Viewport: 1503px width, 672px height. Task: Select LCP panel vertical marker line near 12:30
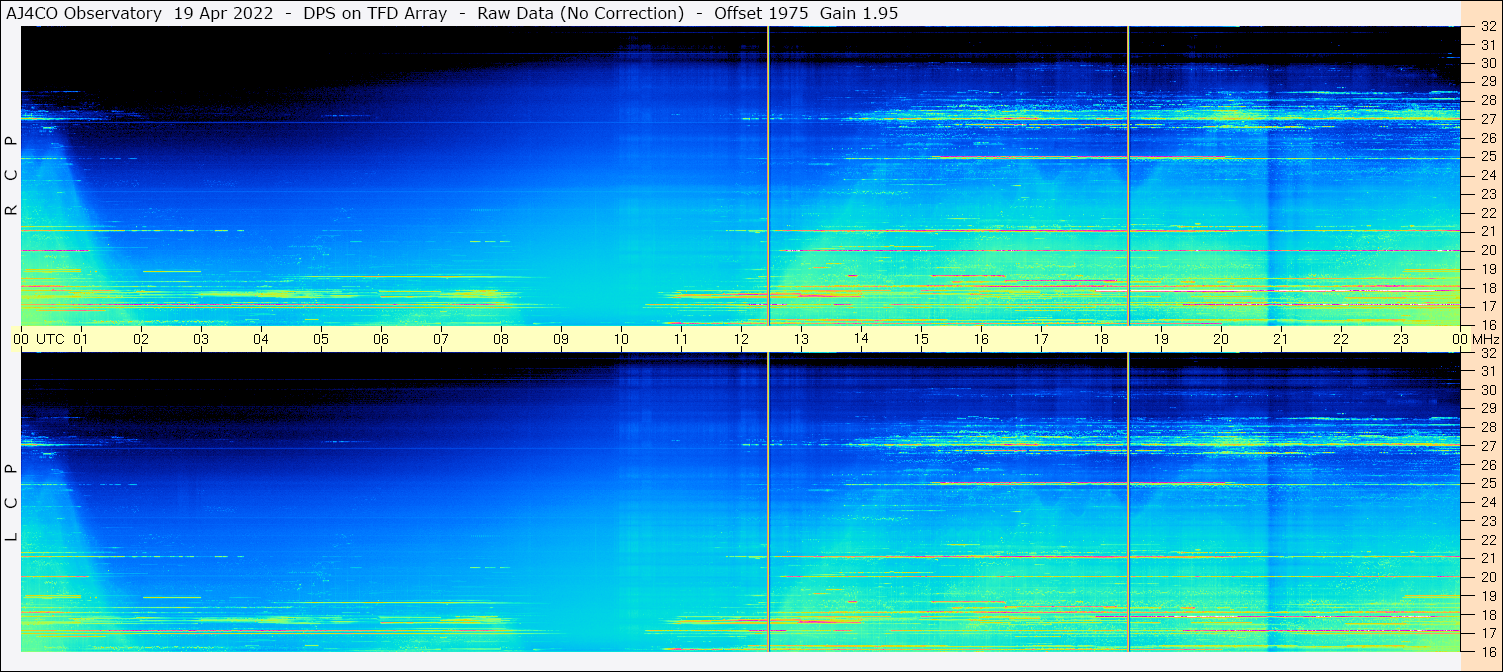(x=768, y=502)
